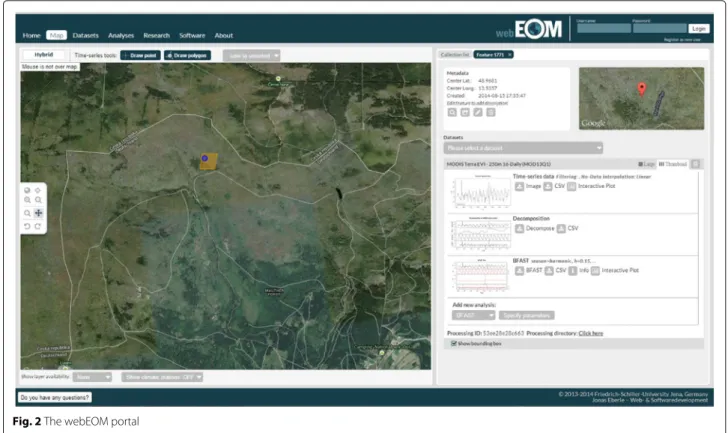Click the Interactive Plot icon for time-series data
This screenshot has width=728, height=433.
click(x=572, y=186)
